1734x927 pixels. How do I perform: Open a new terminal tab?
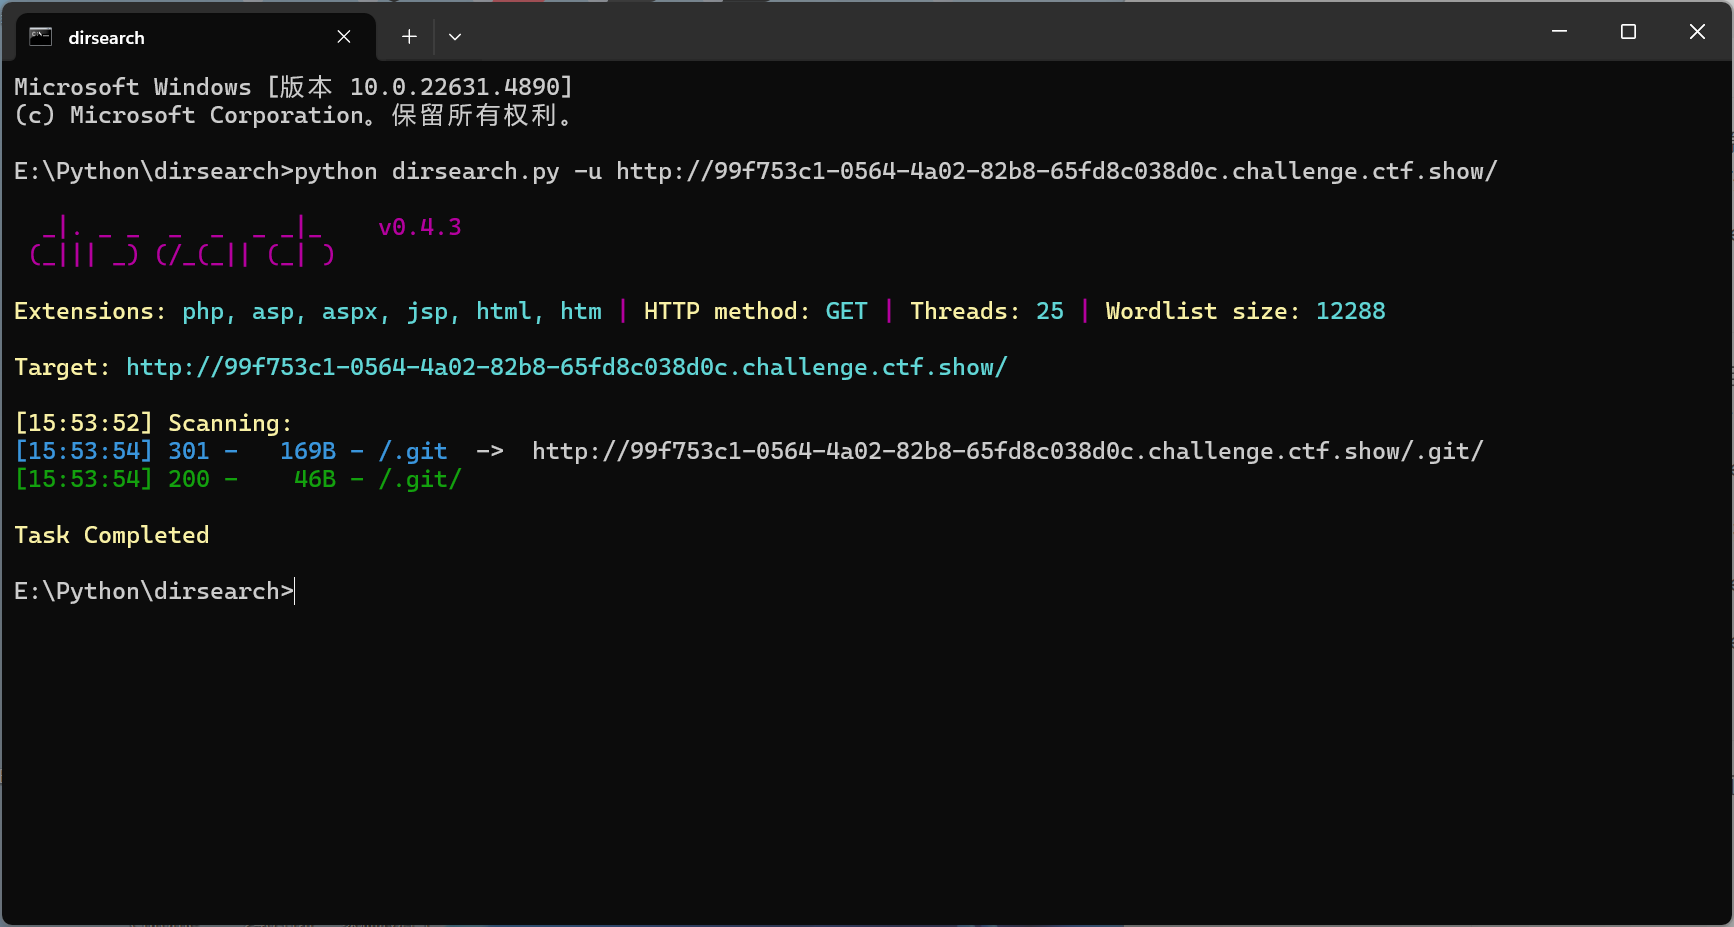(x=409, y=37)
